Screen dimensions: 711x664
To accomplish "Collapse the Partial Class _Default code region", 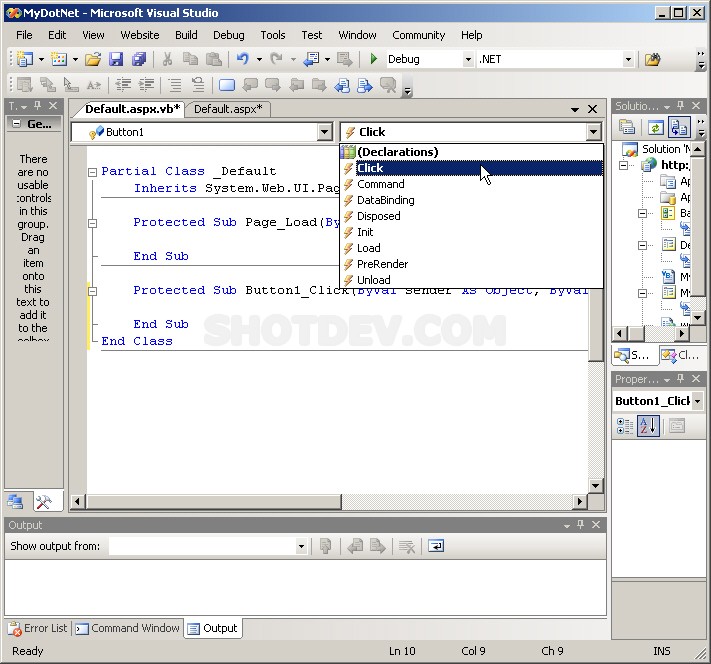I will 93,171.
